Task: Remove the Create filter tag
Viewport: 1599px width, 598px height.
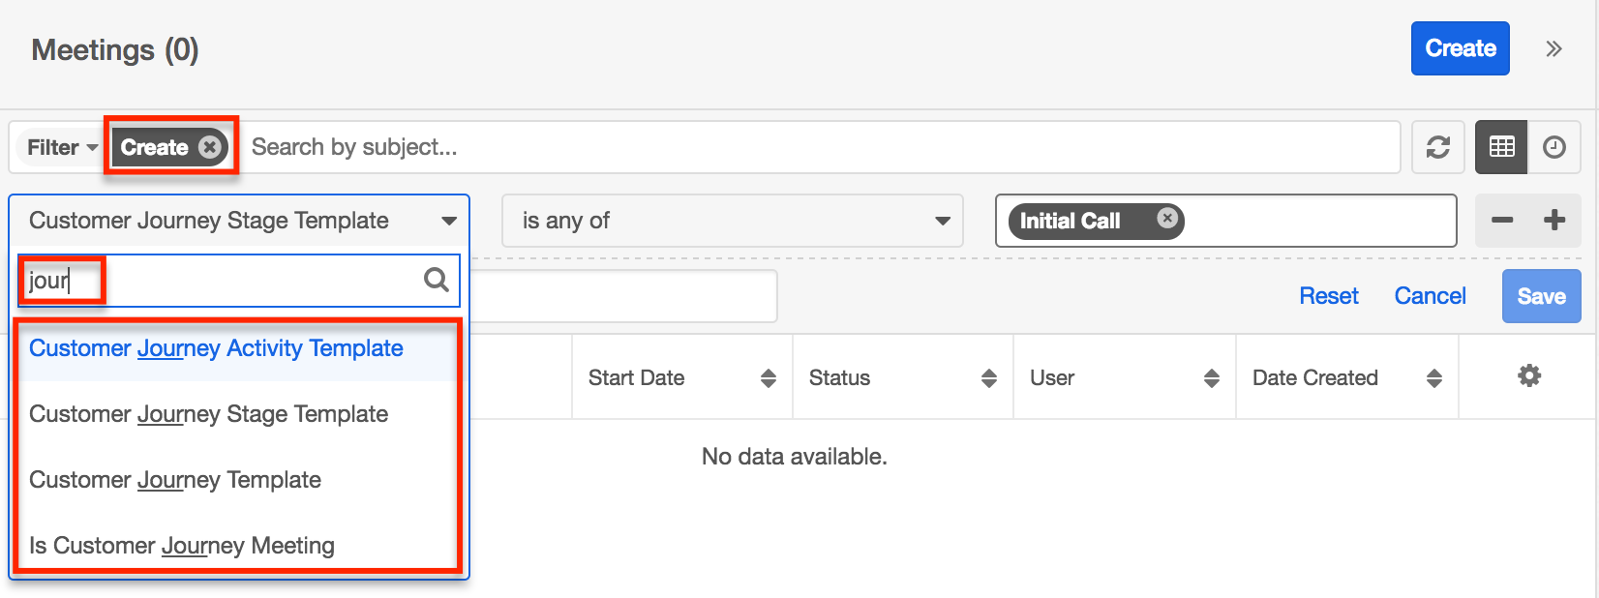Action: click(x=209, y=147)
